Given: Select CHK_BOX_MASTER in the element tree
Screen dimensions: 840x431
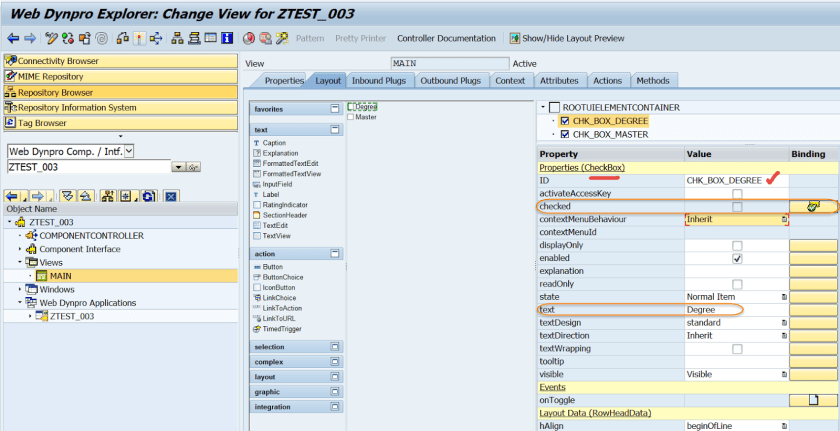Looking at the screenshot, I should [610, 134].
